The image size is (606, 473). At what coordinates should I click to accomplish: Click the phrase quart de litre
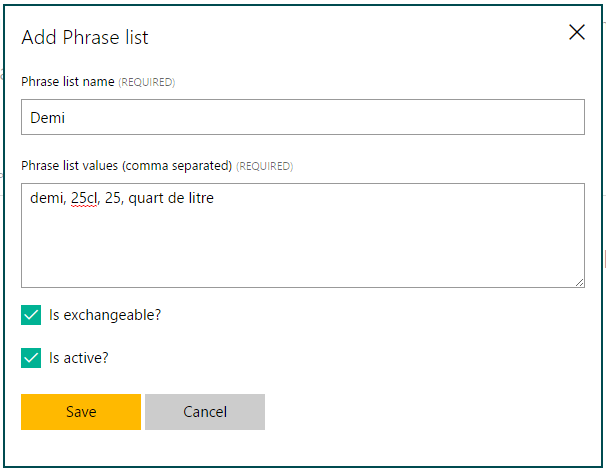pyautogui.click(x=171, y=199)
